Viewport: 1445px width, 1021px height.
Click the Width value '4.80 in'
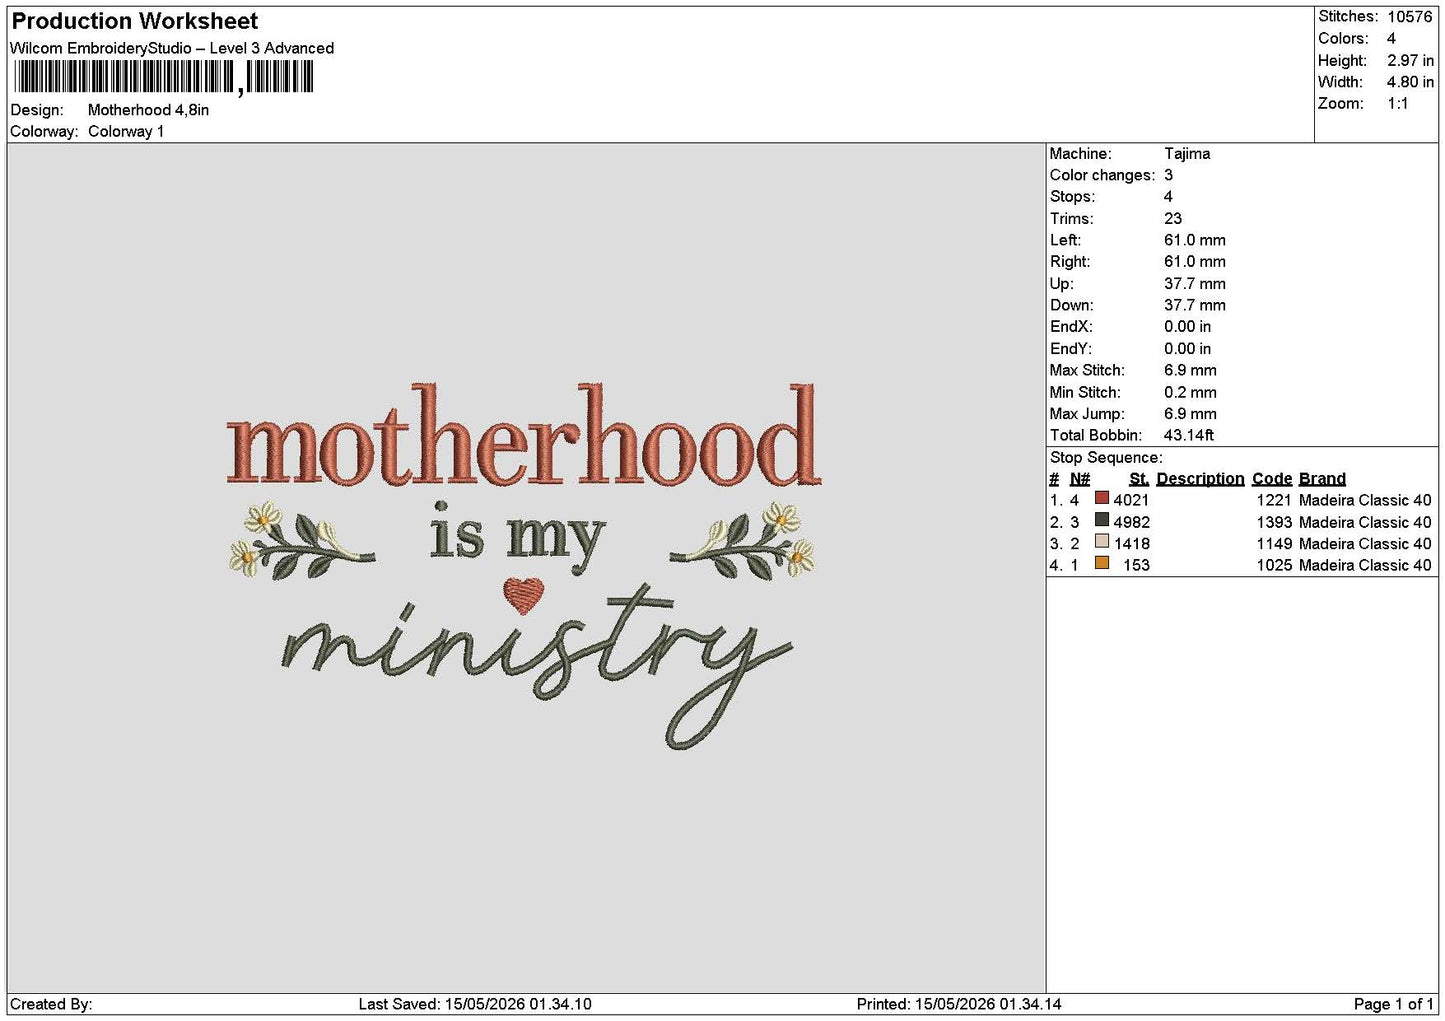click(1410, 82)
